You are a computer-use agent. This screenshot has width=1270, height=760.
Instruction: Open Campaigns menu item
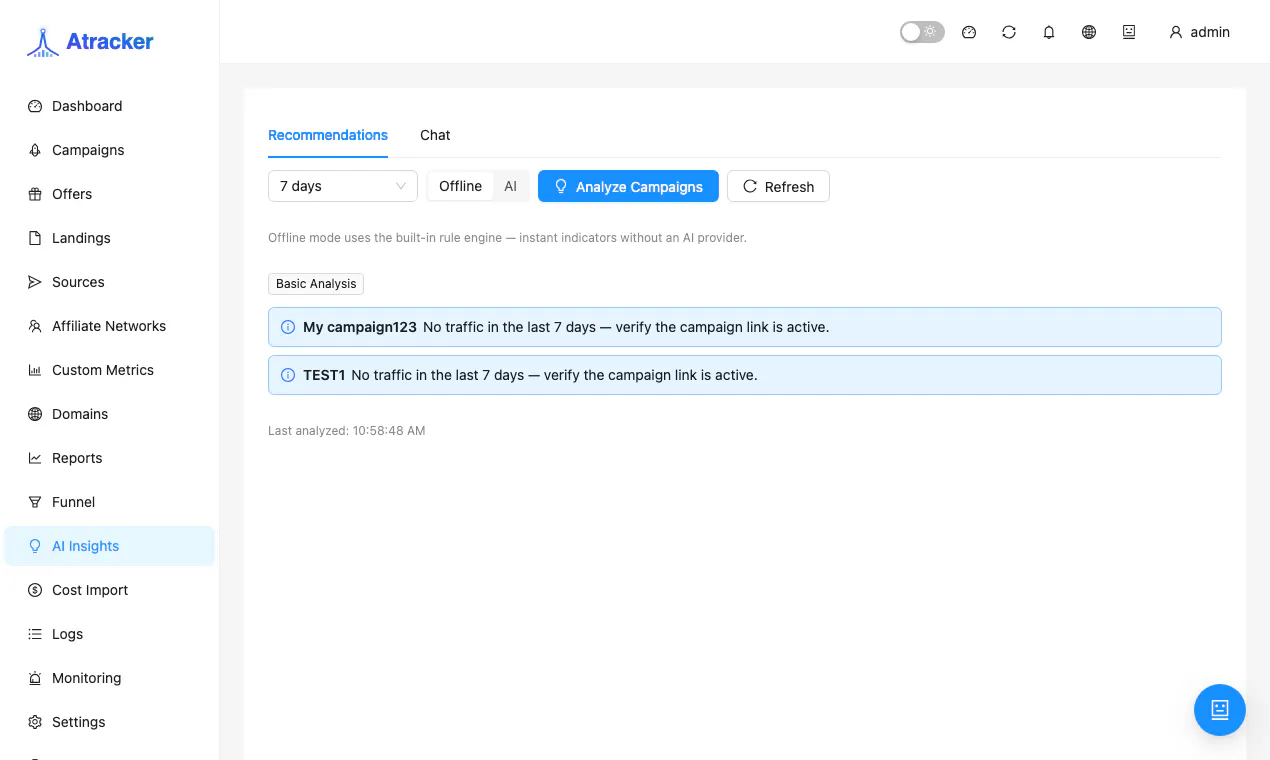tap(109, 150)
